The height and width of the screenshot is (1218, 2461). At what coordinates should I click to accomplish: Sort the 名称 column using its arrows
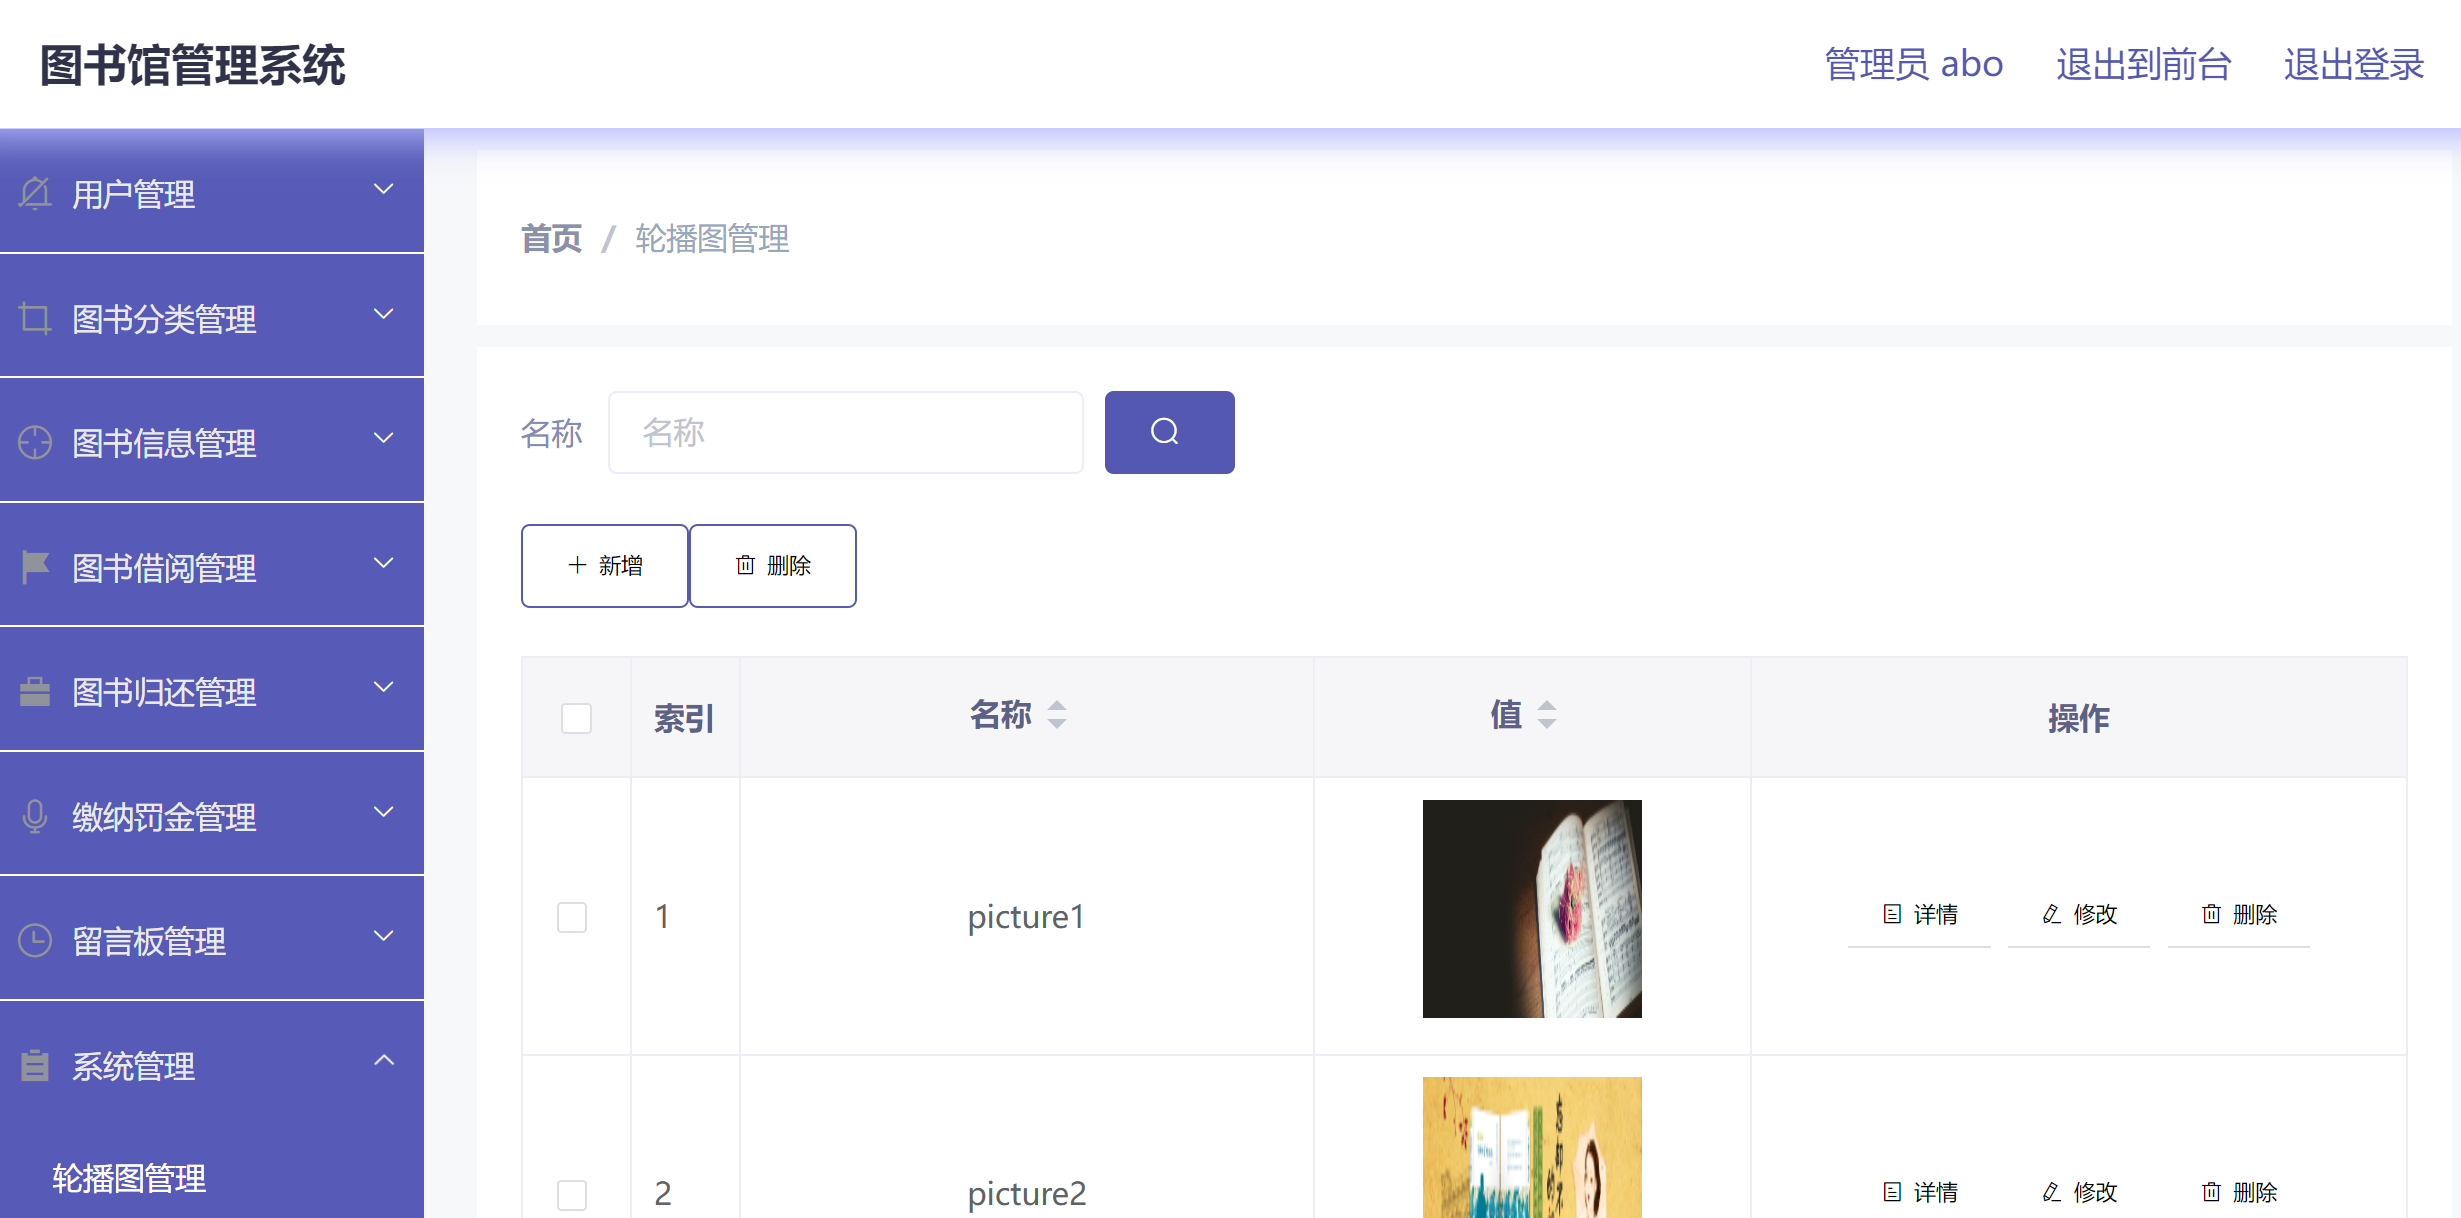pos(1057,715)
